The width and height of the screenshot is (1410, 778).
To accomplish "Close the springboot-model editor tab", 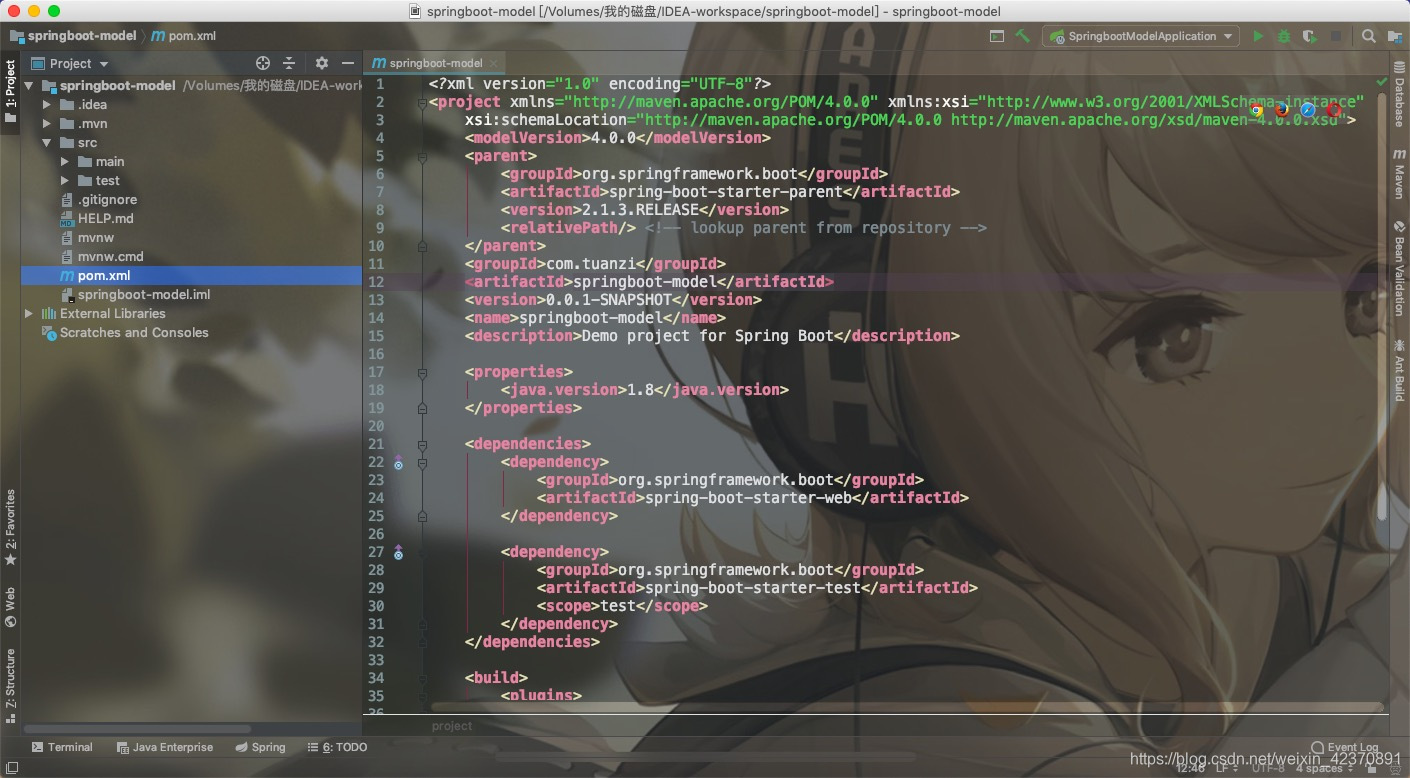I will click(x=494, y=63).
